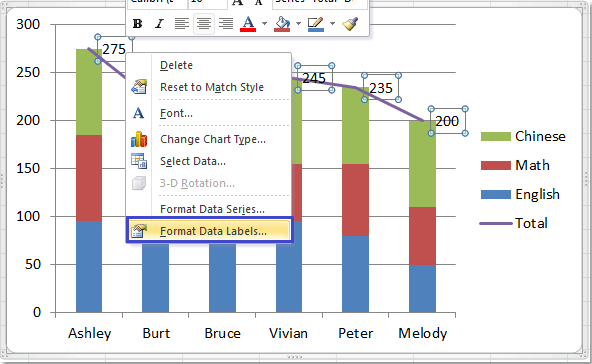Click Change Chart Type bar icon
The height and width of the screenshot is (364, 592).
pos(139,139)
